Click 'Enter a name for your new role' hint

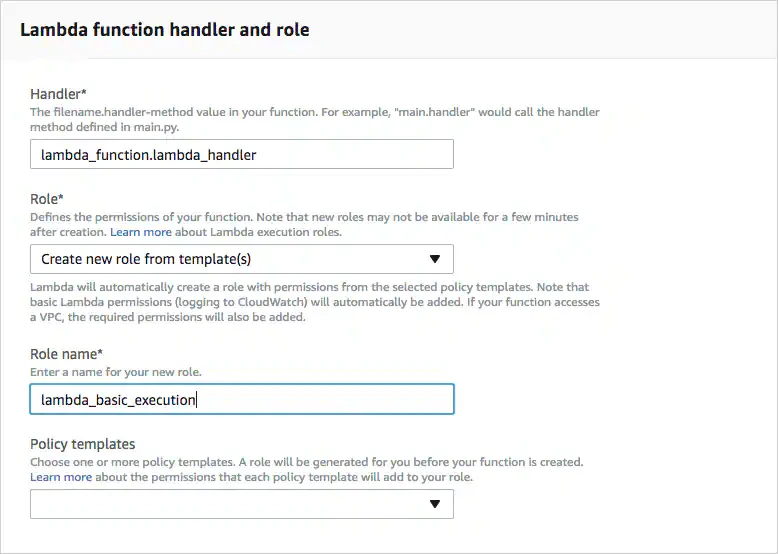pos(116,372)
